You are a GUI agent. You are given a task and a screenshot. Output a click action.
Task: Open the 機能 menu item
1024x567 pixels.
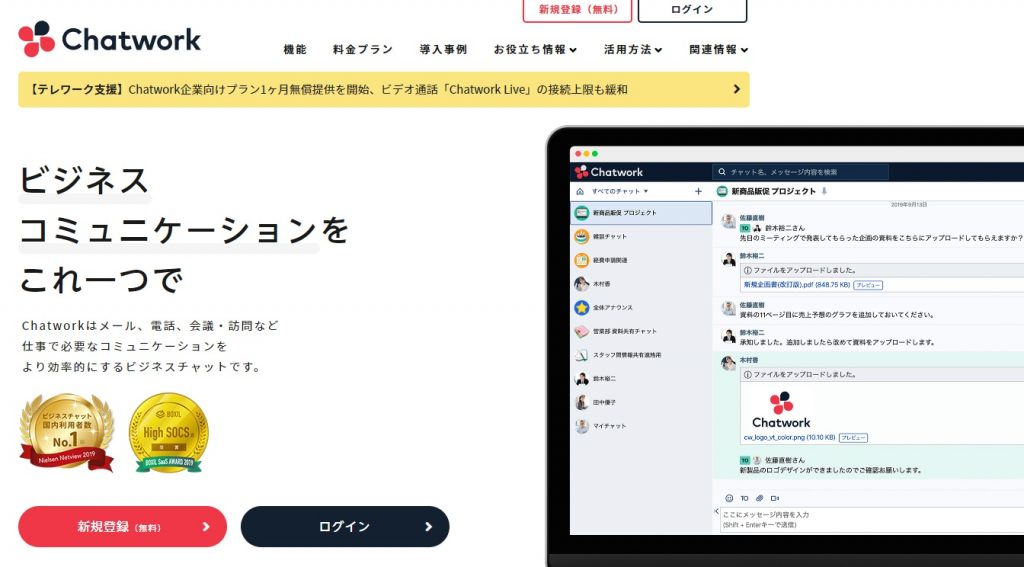click(295, 50)
